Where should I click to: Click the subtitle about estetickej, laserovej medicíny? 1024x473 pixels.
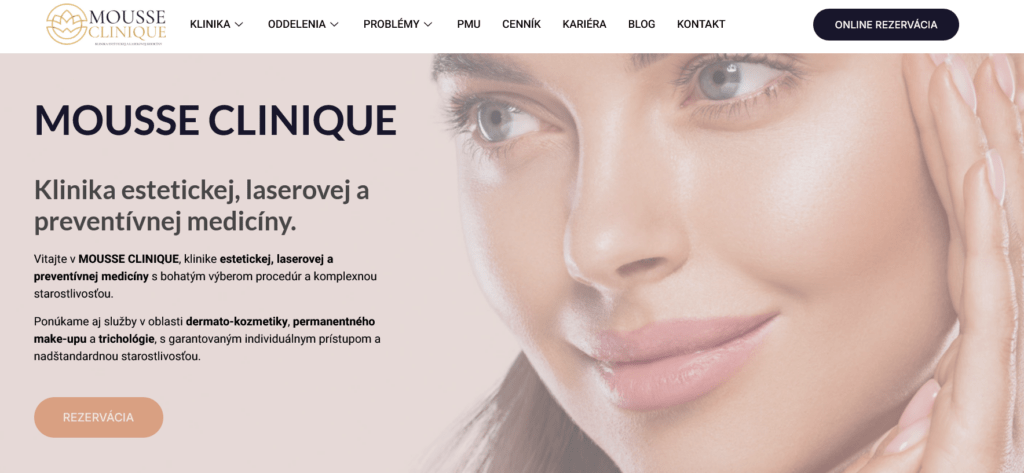[202, 206]
